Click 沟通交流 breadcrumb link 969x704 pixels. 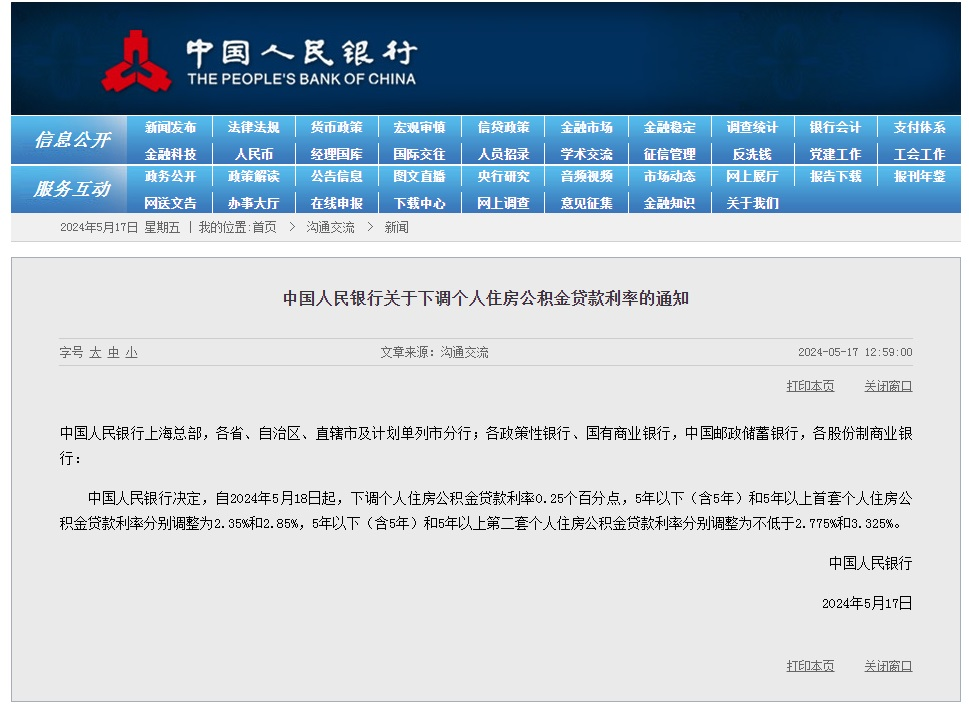coord(330,227)
